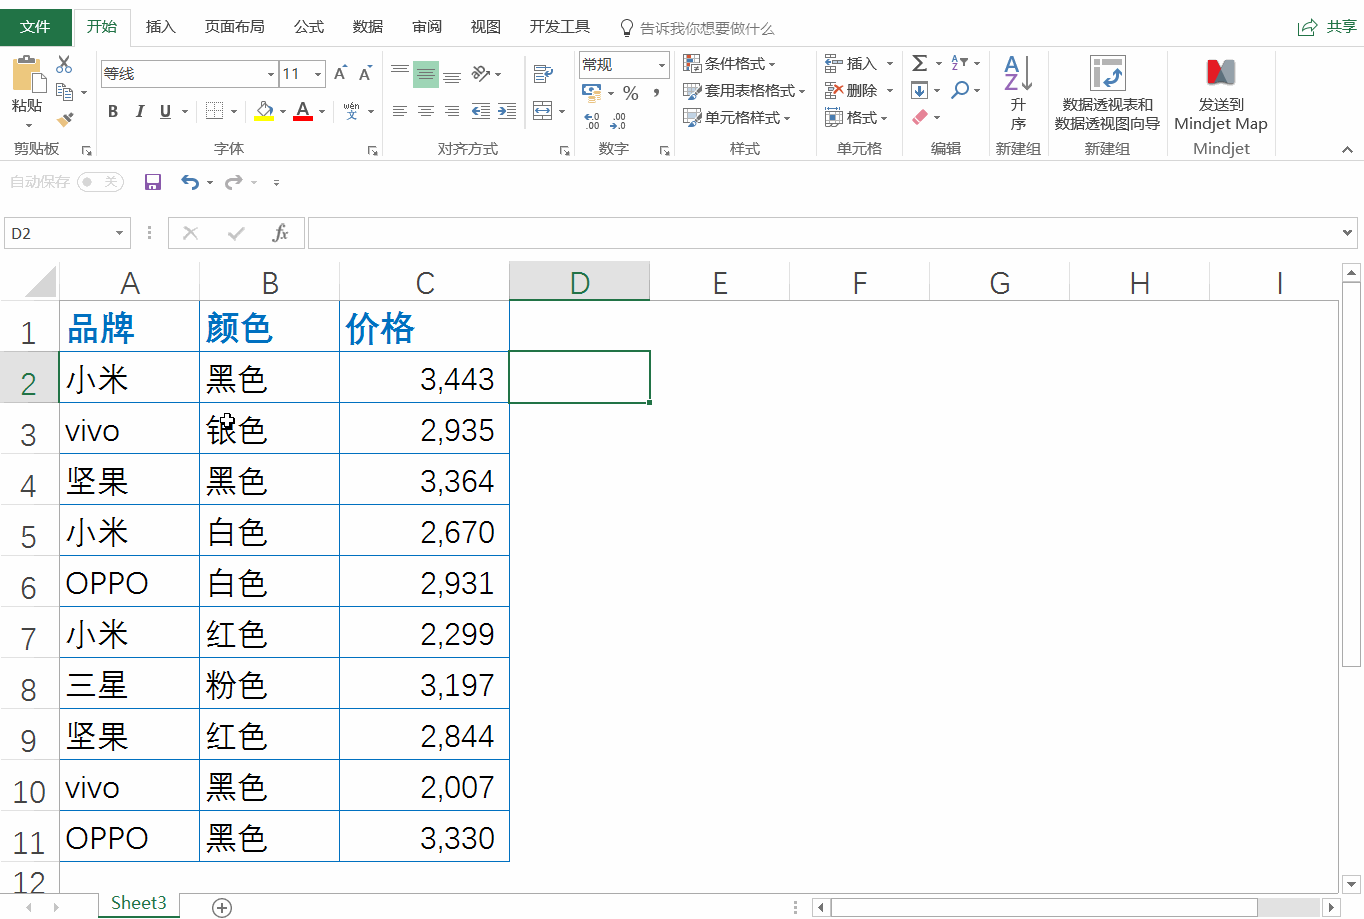Click the Fill down icon
The width and height of the screenshot is (1364, 919).
[x=920, y=91]
